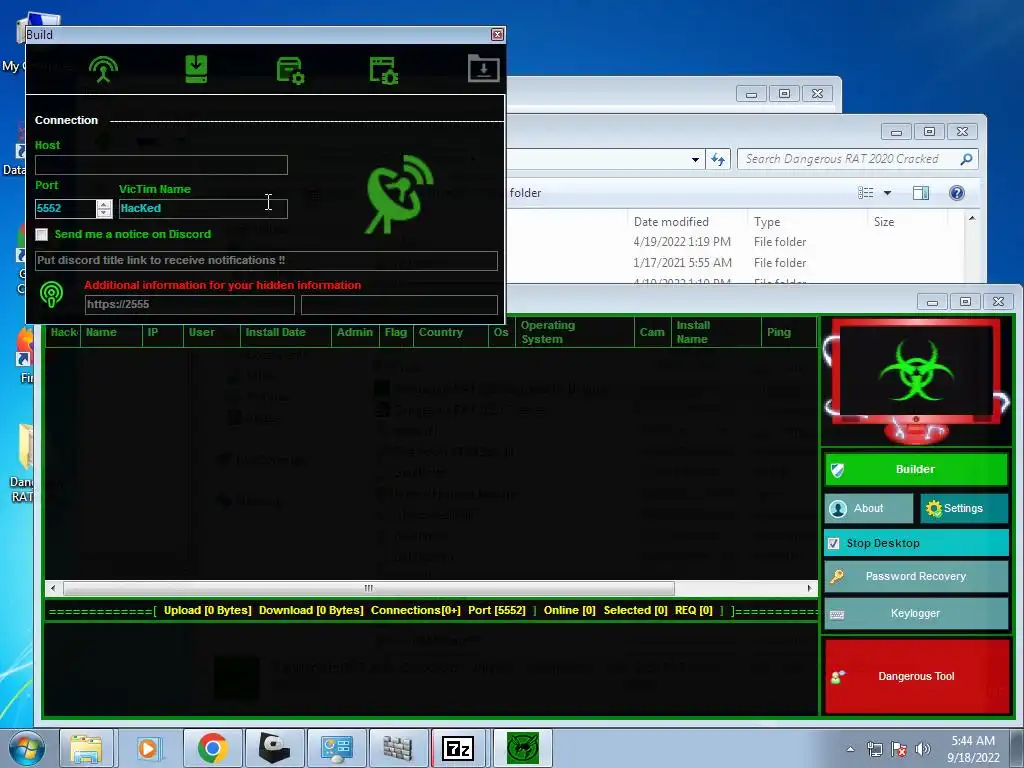1024x768 pixels.
Task: Sort by the Operating System column header
Action: pyautogui.click(x=575, y=332)
